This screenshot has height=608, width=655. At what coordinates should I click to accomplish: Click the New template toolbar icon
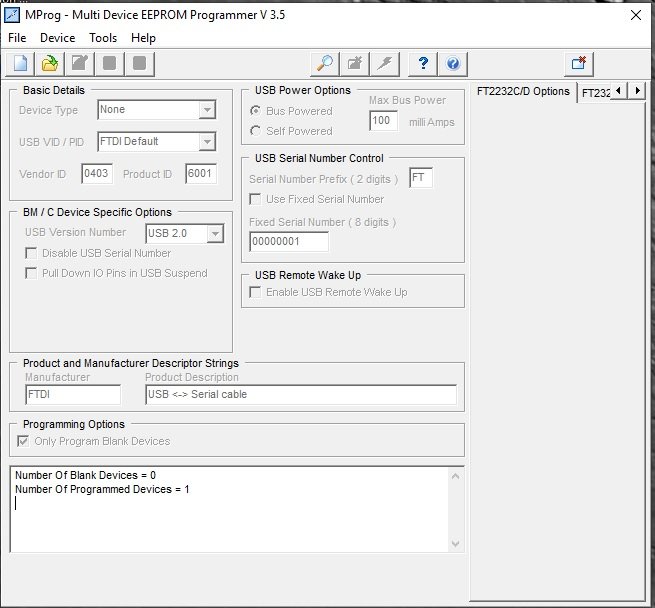pos(21,64)
